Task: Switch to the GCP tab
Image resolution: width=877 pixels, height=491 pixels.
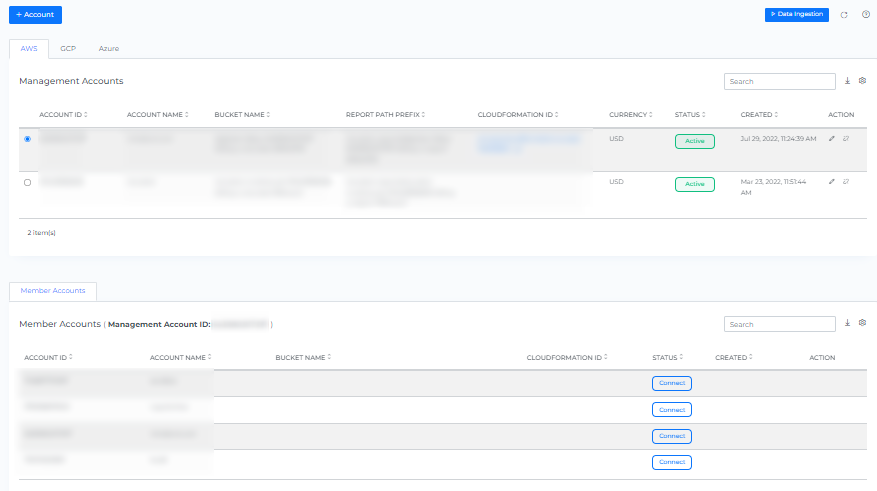Action: click(68, 48)
